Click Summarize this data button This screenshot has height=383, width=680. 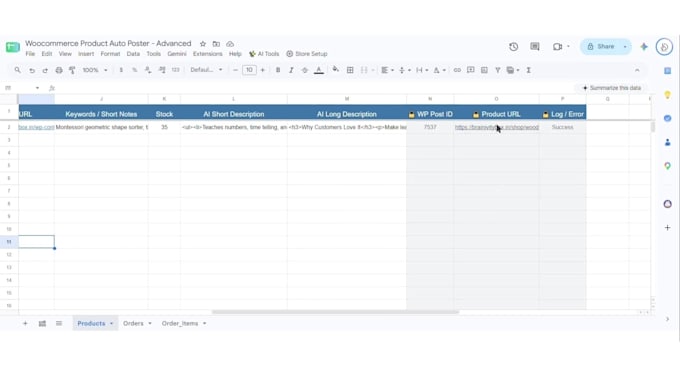(x=611, y=88)
